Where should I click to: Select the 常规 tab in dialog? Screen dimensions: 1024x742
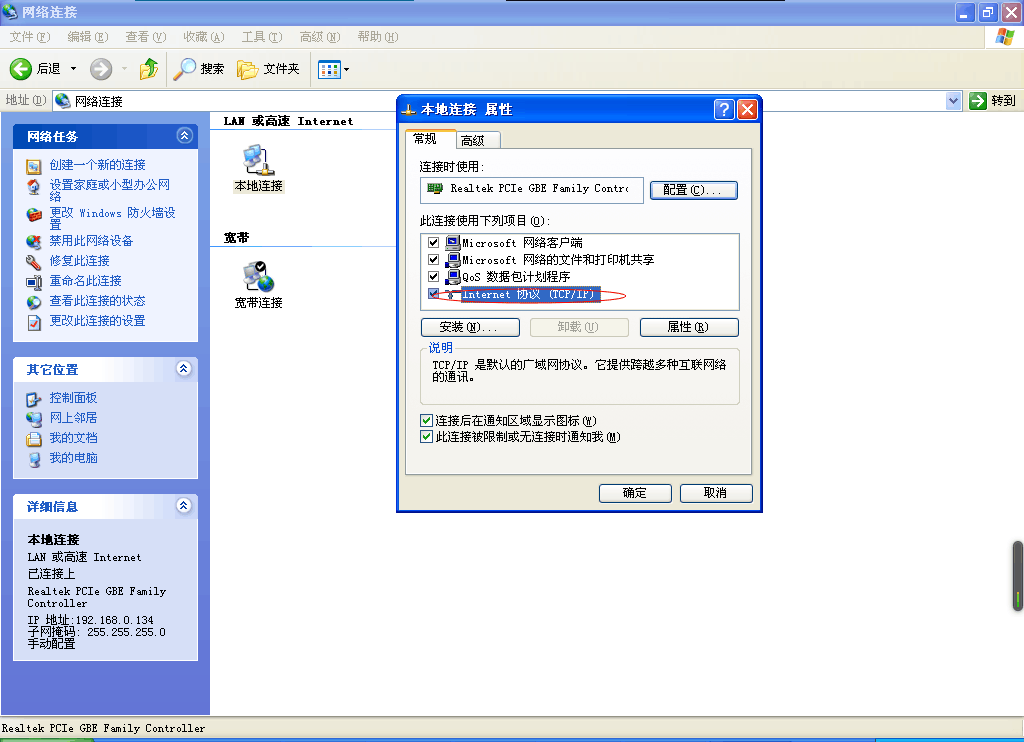[430, 139]
